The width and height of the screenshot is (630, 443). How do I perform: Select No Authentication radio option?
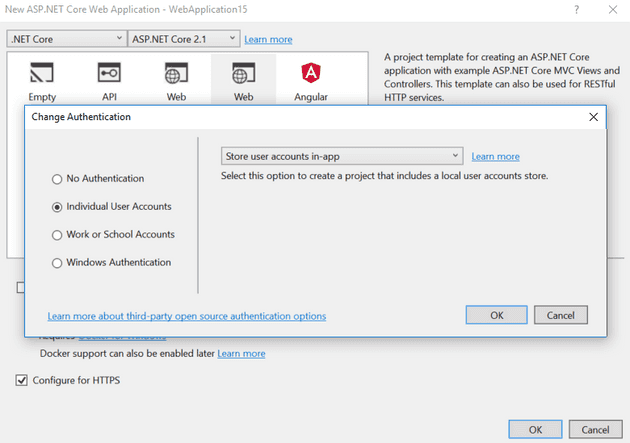click(x=57, y=179)
